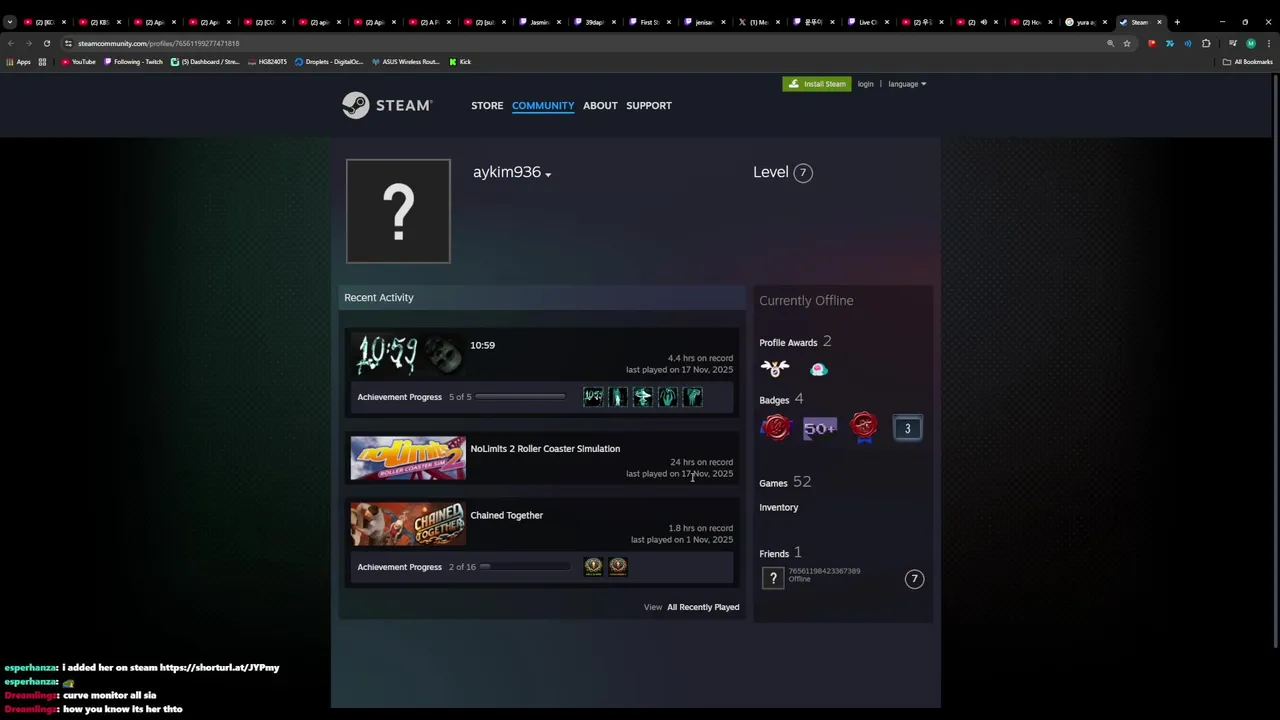1280x720 pixels.
Task: Click the first profile award icon
Action: pos(775,369)
